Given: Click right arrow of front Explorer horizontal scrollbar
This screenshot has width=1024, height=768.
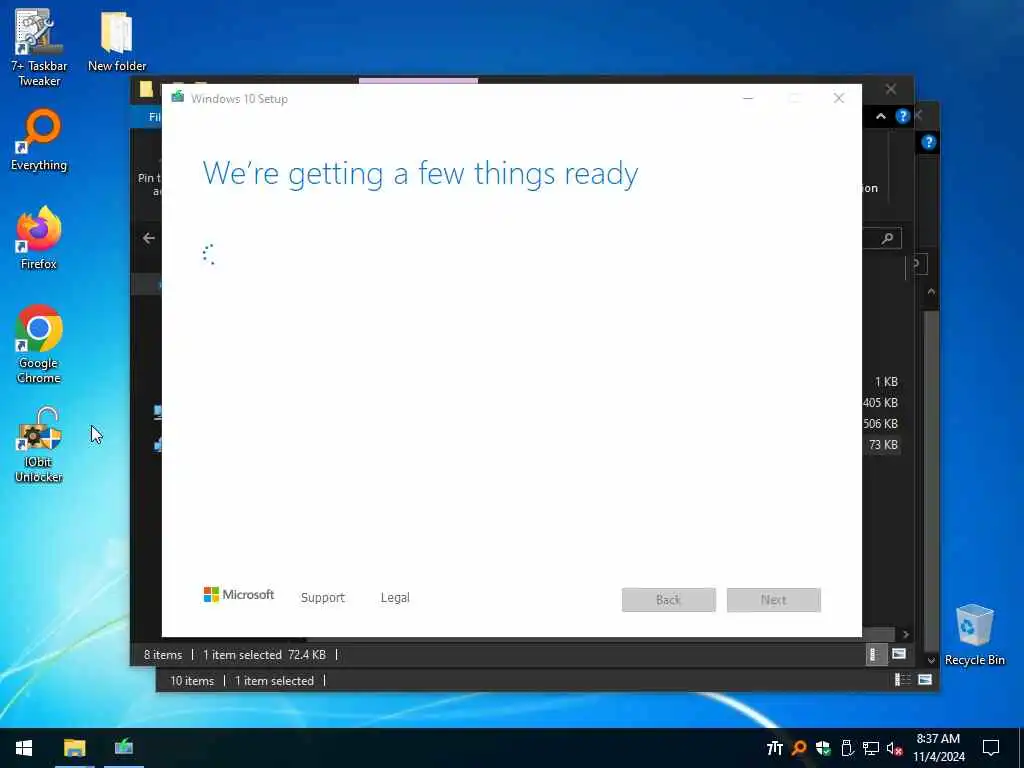Looking at the screenshot, I should [x=905, y=634].
